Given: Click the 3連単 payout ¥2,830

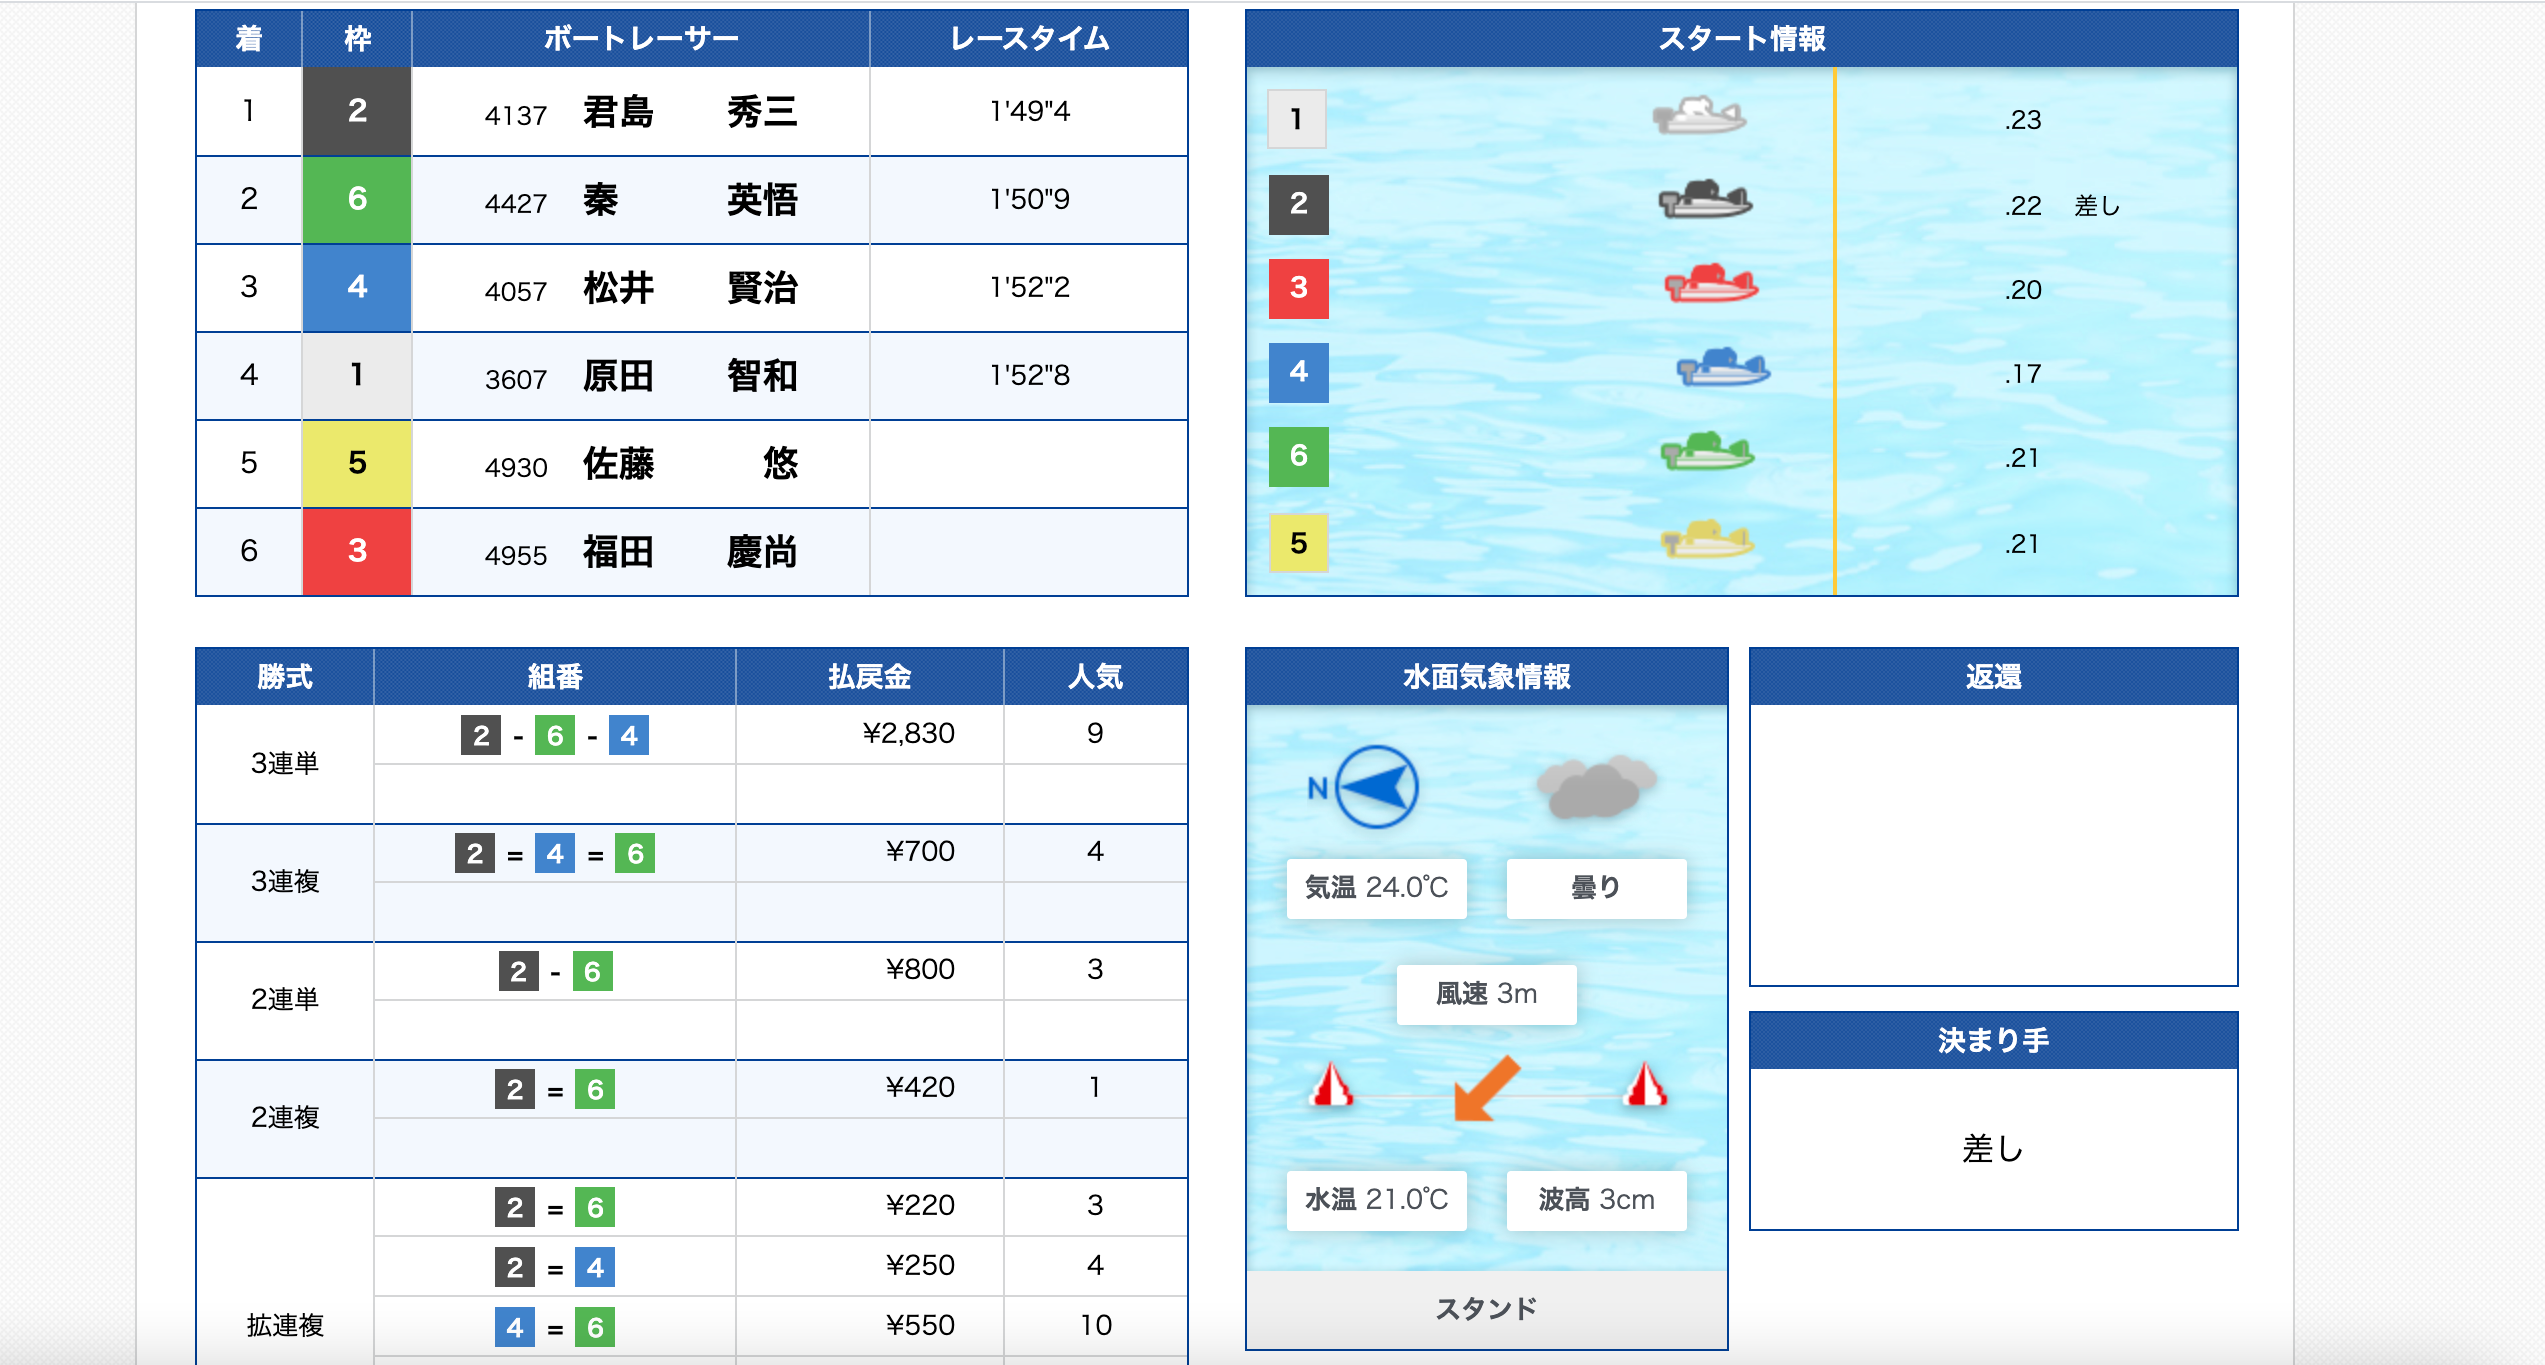Looking at the screenshot, I should point(908,734).
